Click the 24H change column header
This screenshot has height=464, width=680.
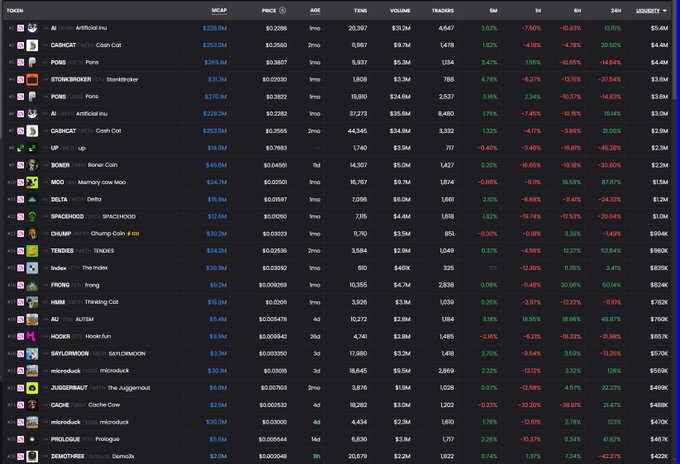tap(616, 10)
